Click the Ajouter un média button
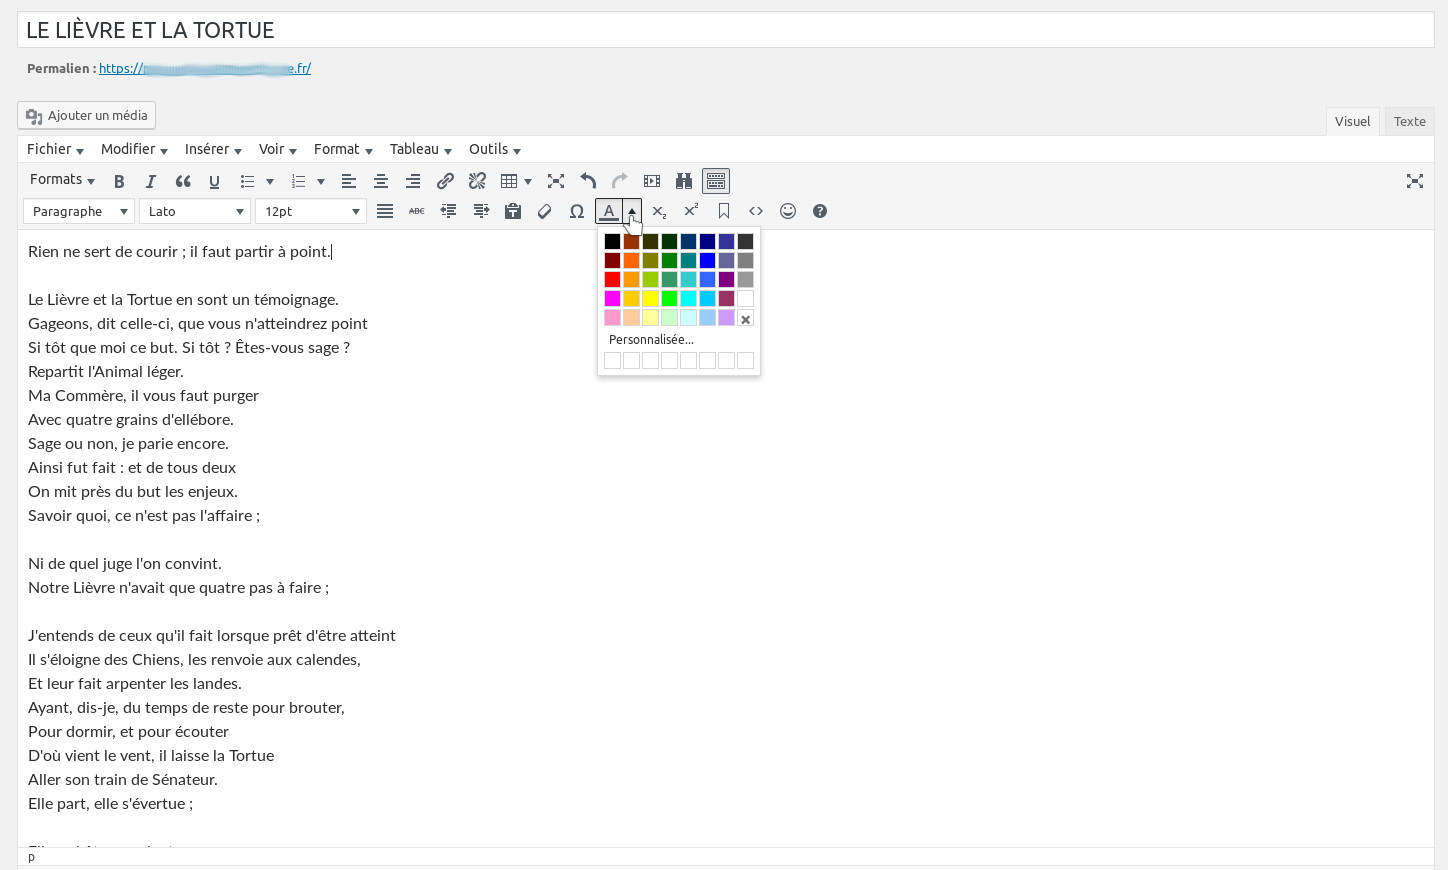 click(87, 115)
